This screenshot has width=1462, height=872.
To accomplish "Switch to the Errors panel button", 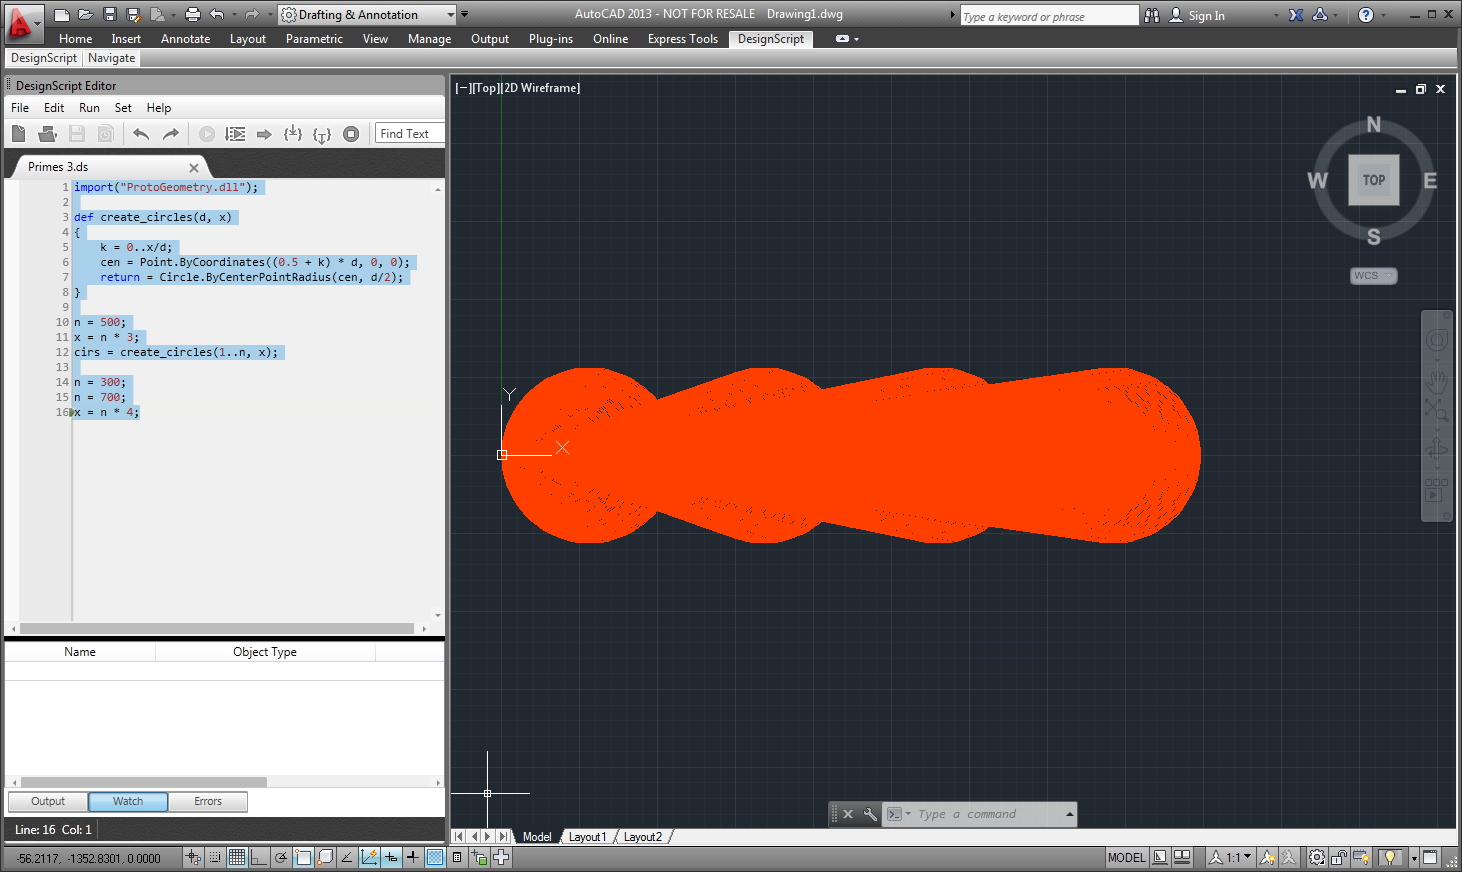I will [x=208, y=801].
